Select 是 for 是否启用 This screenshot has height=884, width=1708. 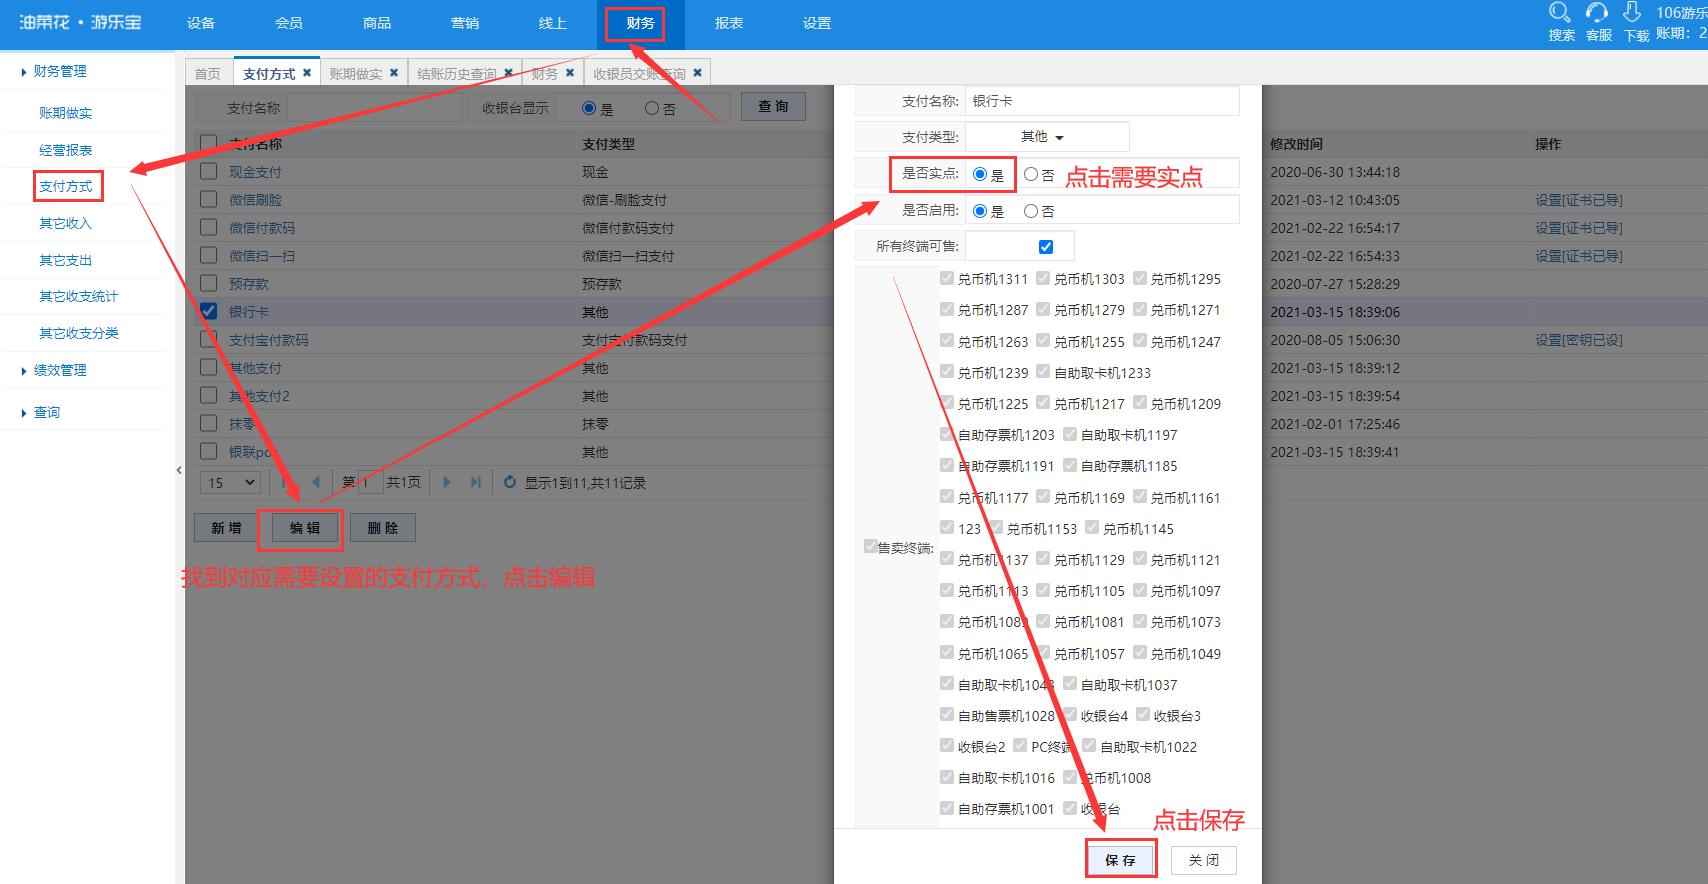(x=980, y=211)
